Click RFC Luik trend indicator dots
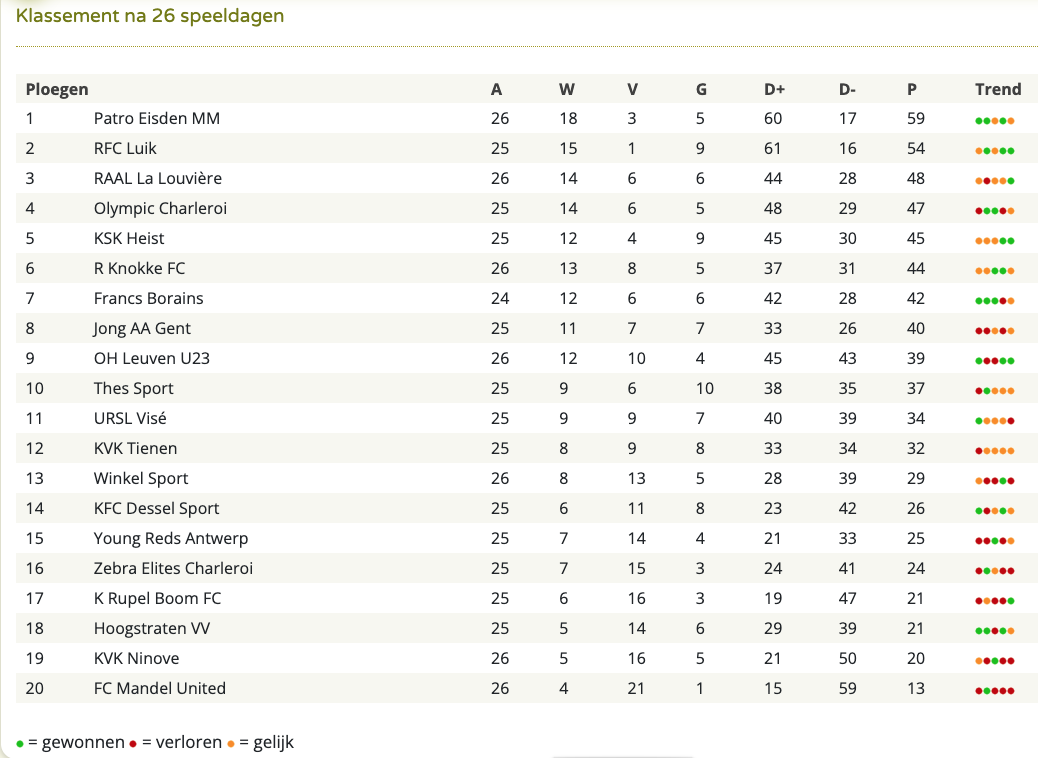Viewport: 1038px width, 758px height. (994, 151)
